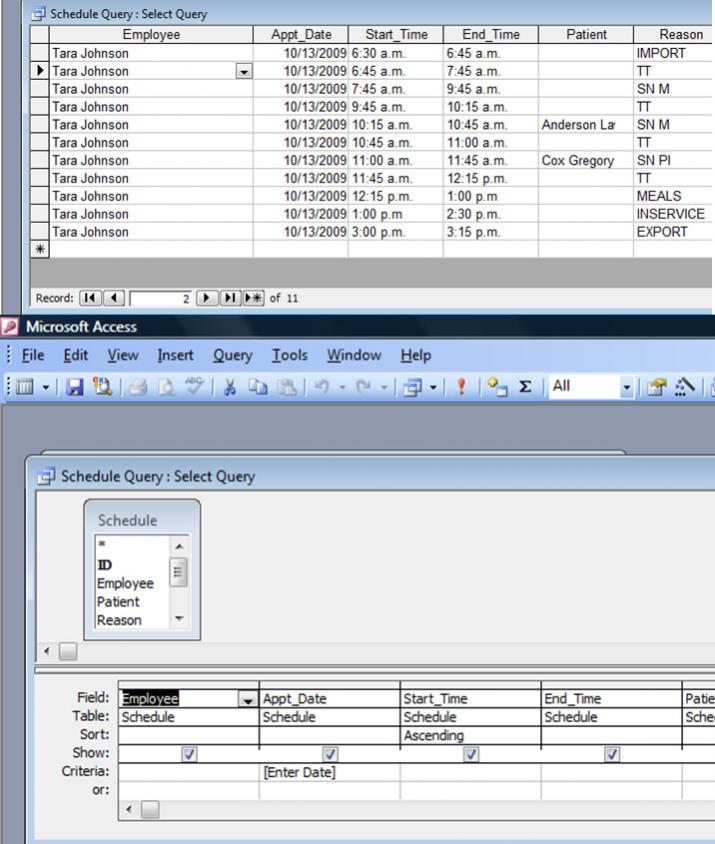Select the ID field in Schedule table list
The height and width of the screenshot is (844, 715).
click(x=104, y=565)
